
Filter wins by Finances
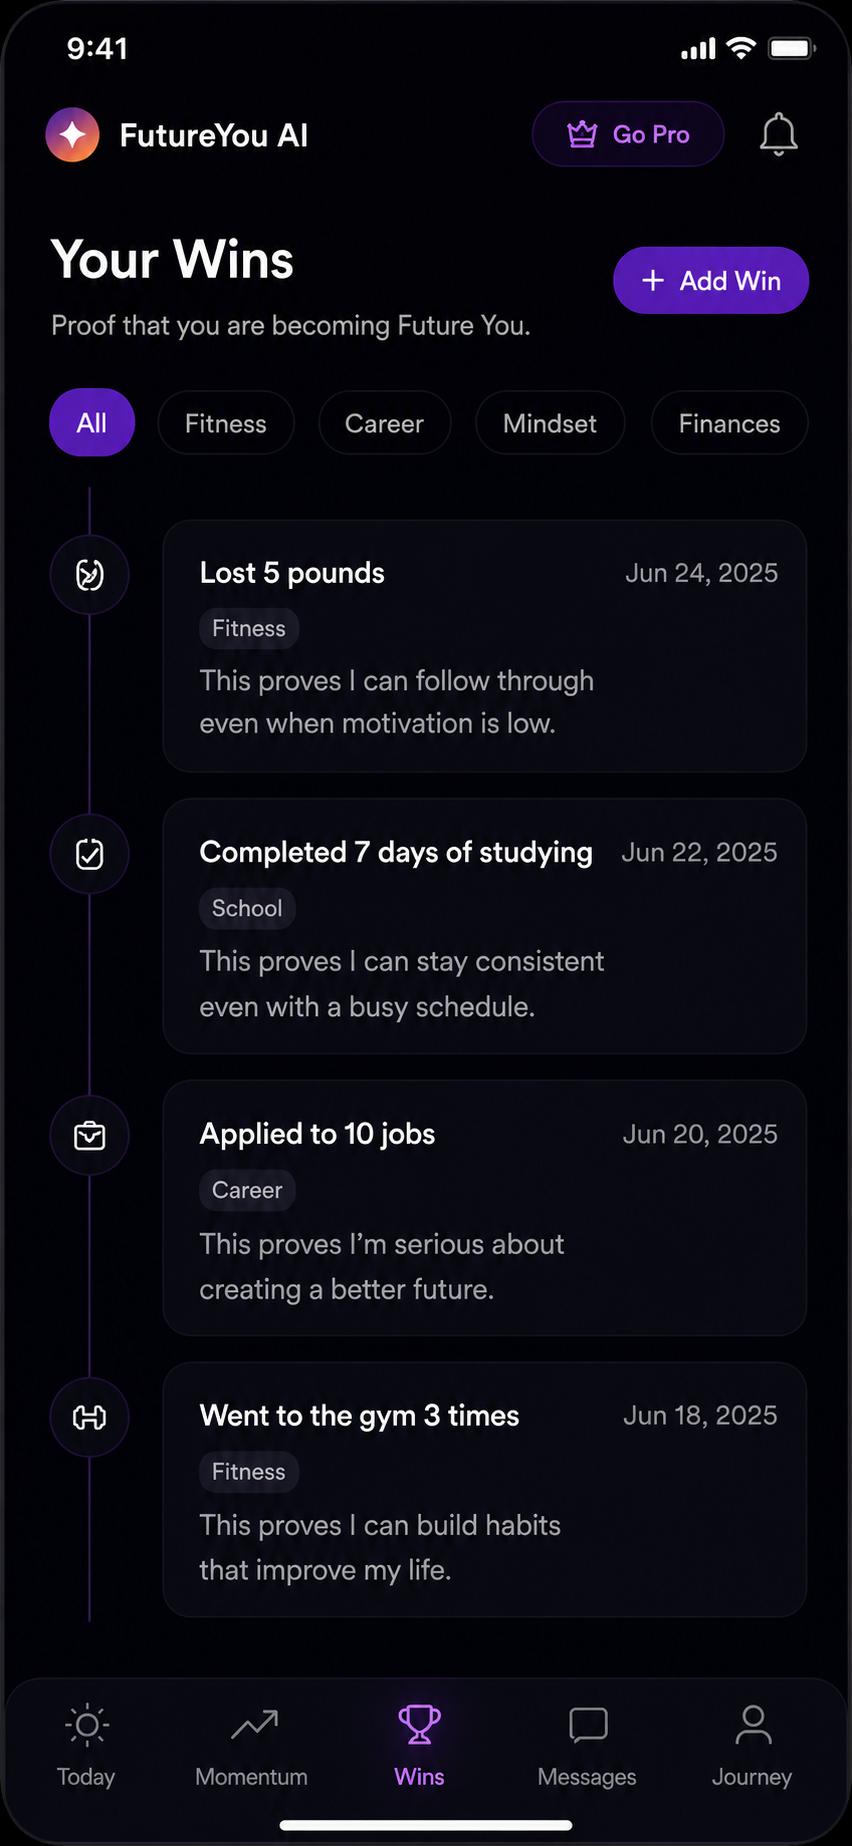point(729,423)
